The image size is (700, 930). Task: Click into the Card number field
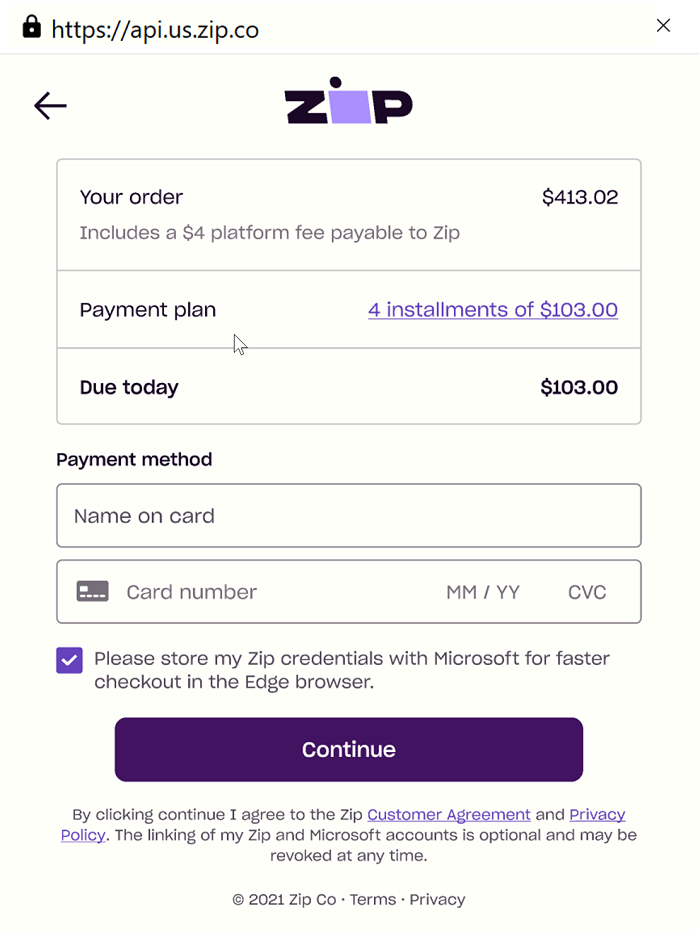[270, 592]
